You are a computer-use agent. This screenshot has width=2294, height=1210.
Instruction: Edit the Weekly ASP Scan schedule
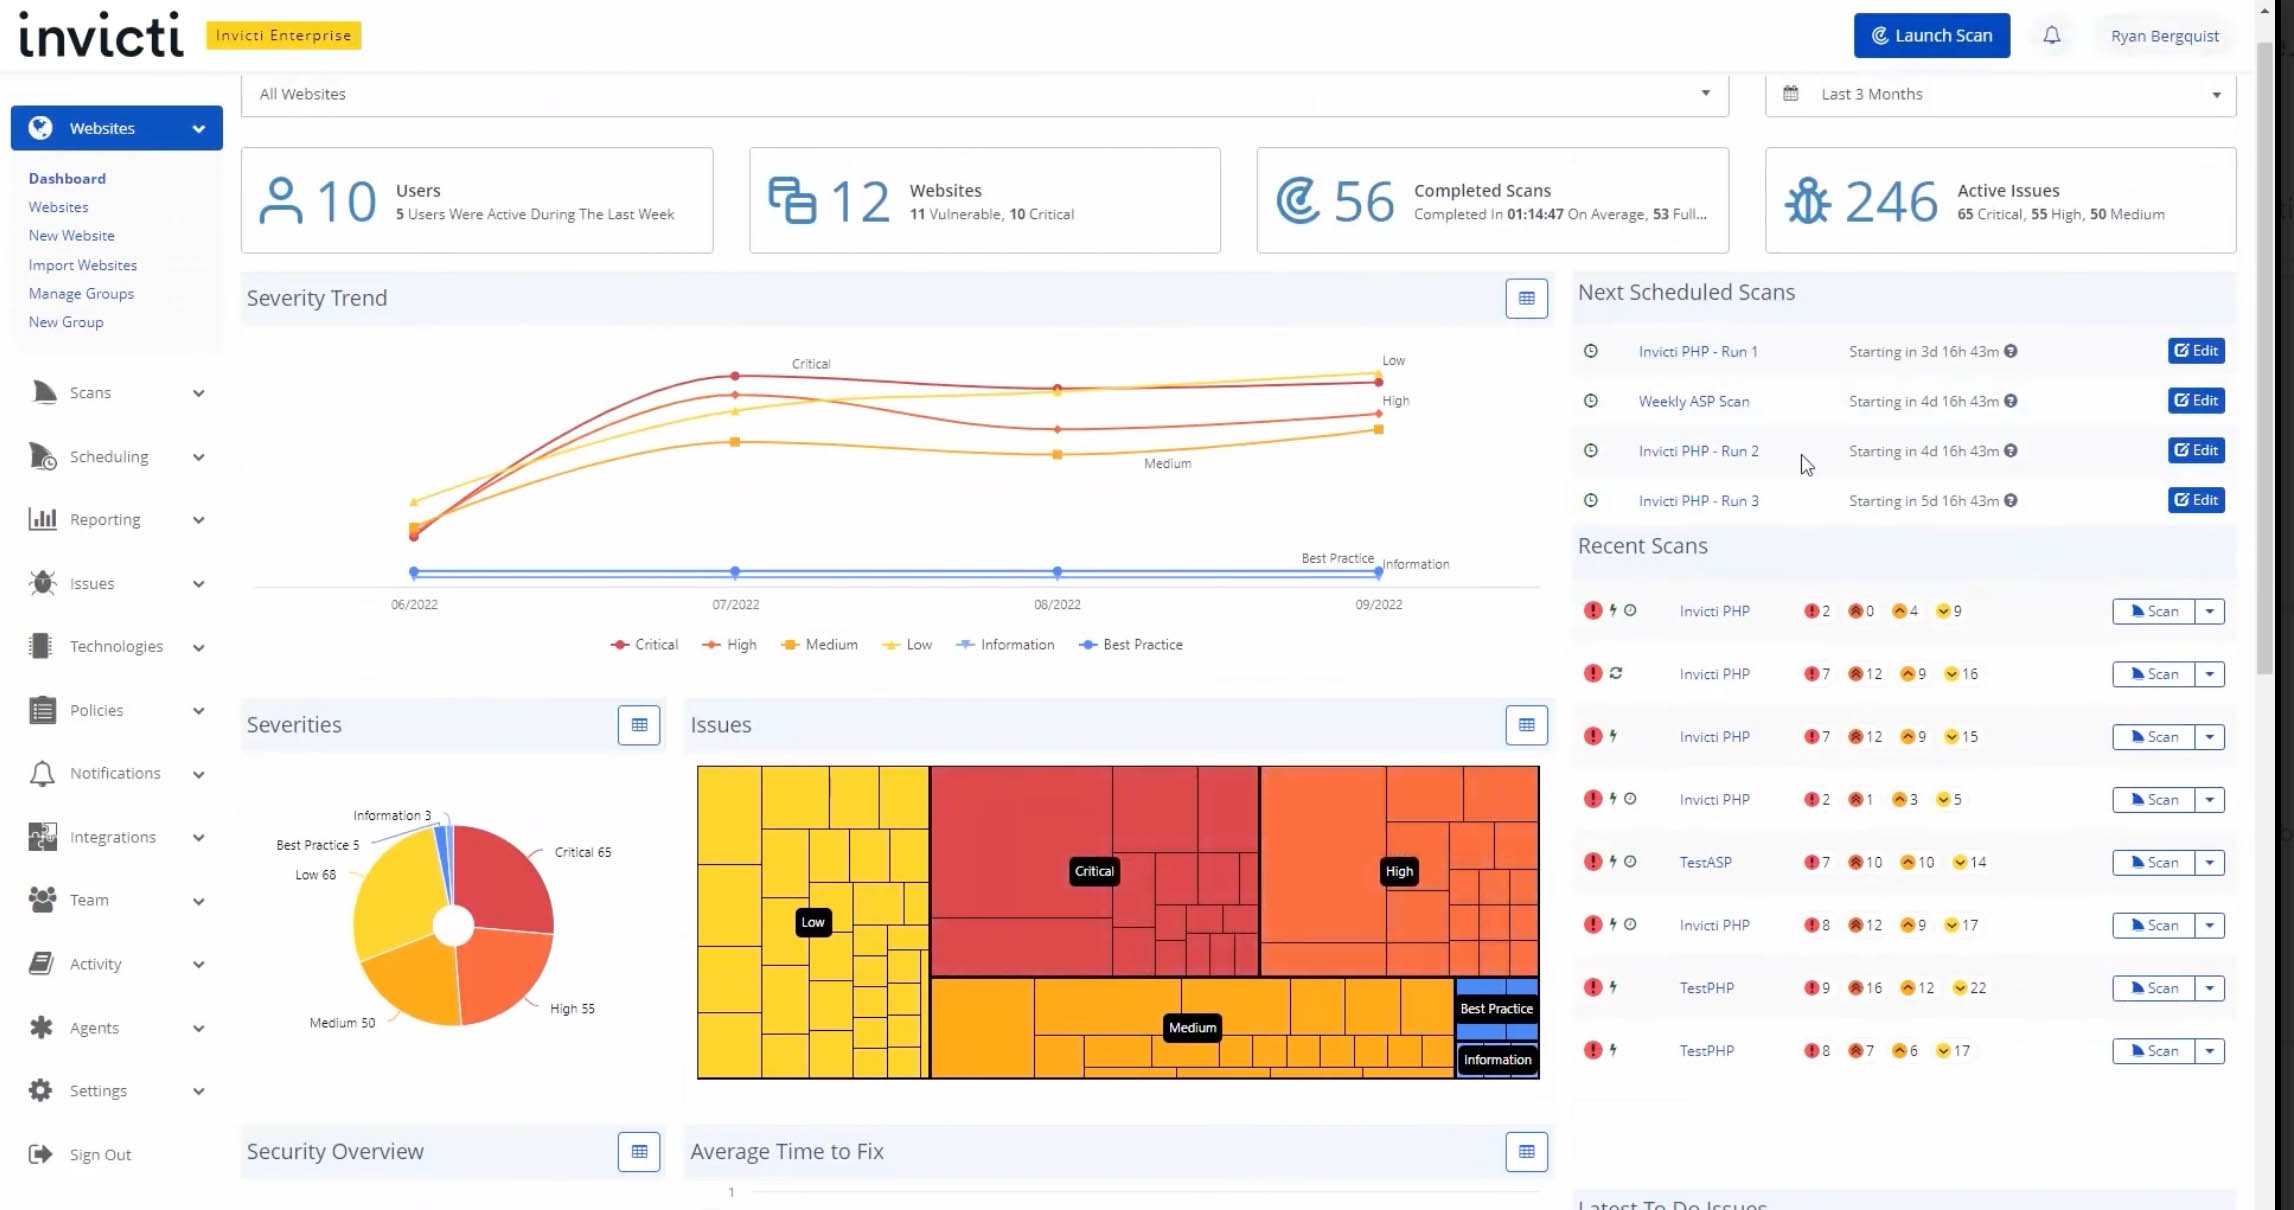(x=2196, y=401)
